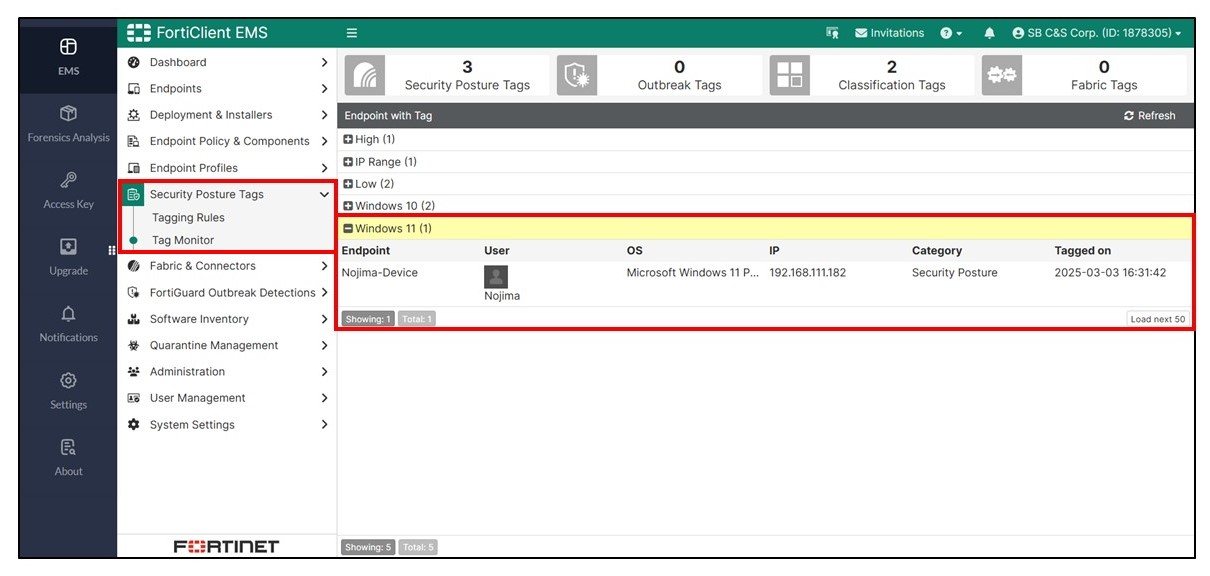Click the Endpoint column header
The height and width of the screenshot is (576, 1210).
point(366,251)
